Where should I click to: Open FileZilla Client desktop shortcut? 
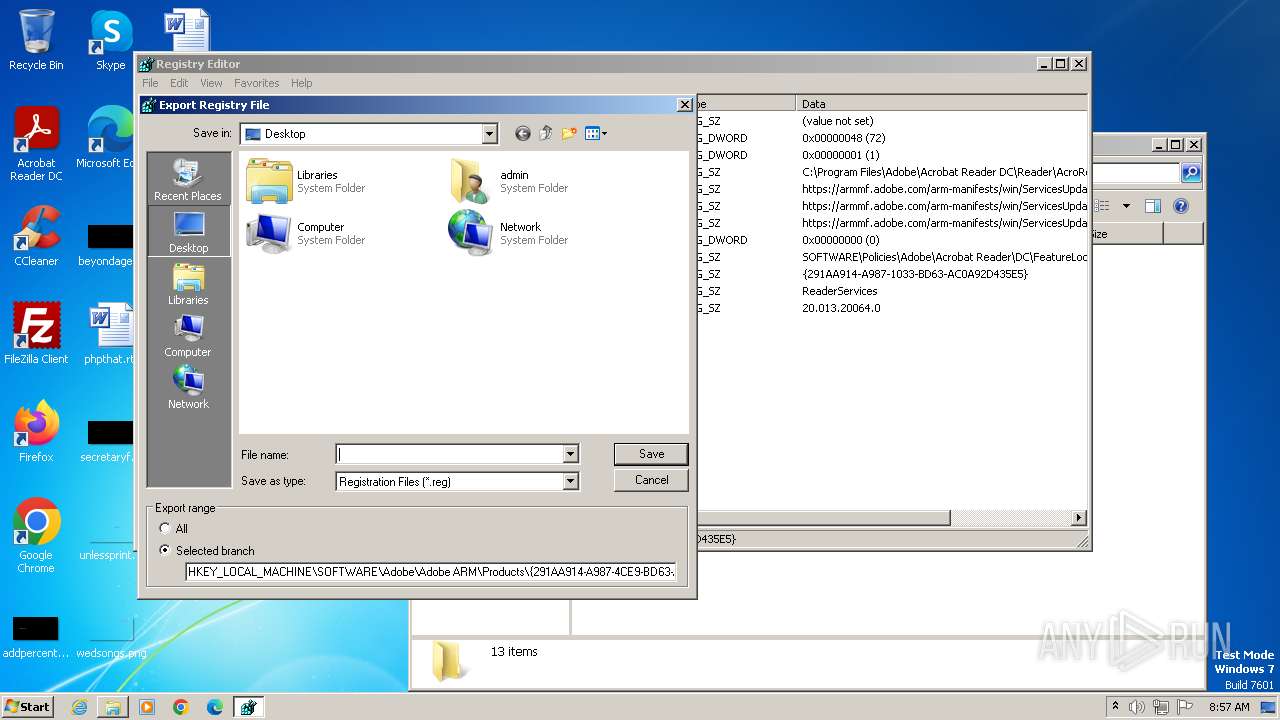coord(36,333)
